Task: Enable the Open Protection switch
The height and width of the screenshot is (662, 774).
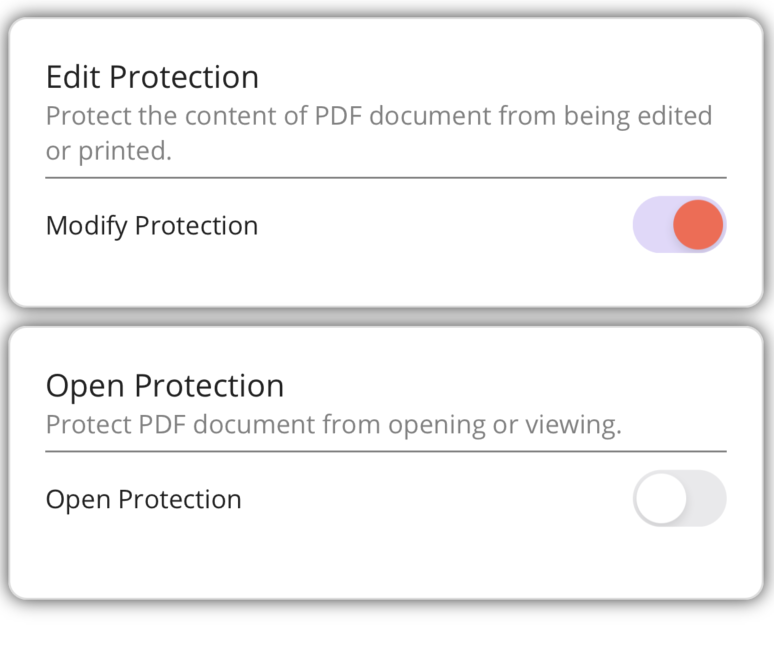Action: point(679,498)
